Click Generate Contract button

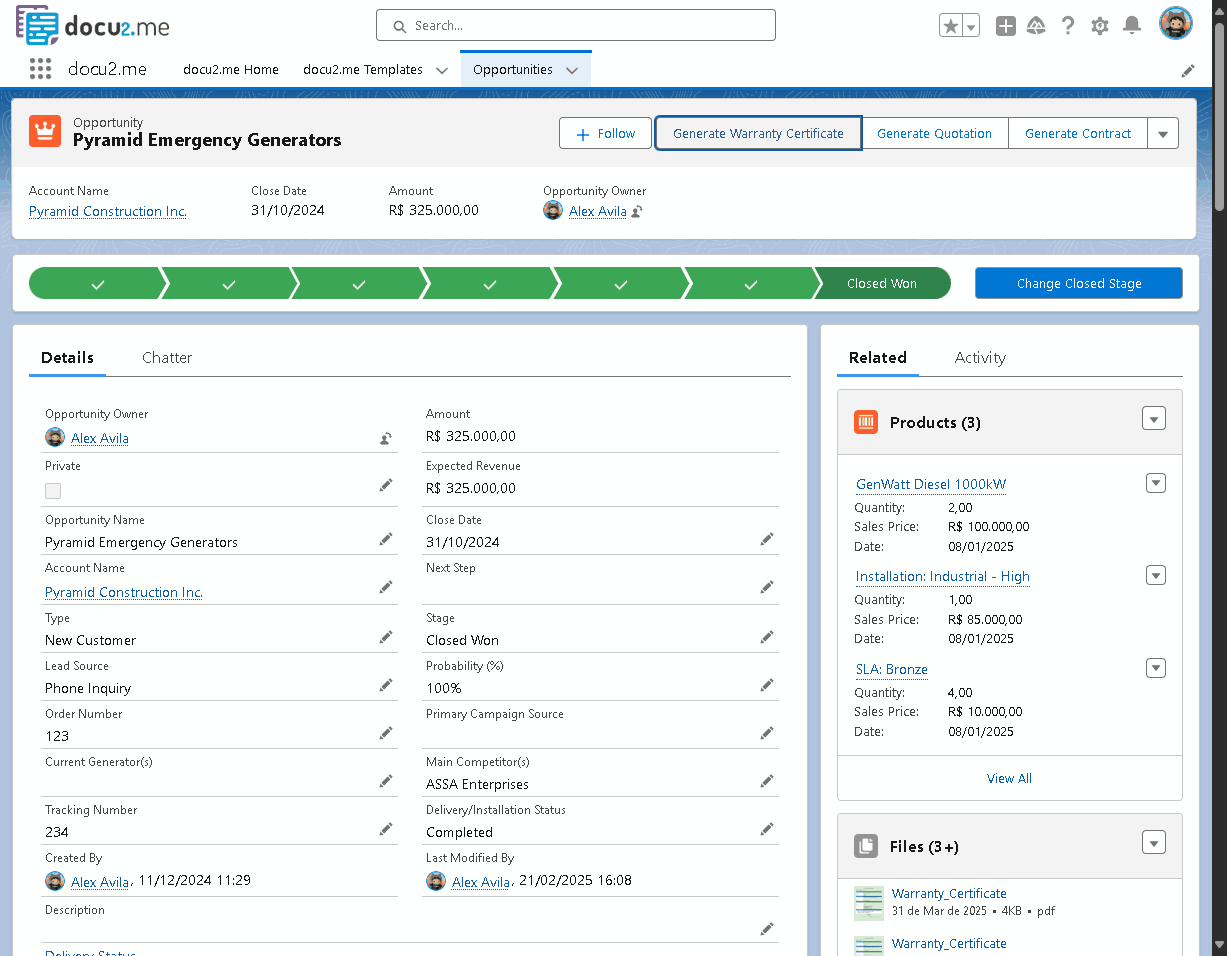[1078, 133]
